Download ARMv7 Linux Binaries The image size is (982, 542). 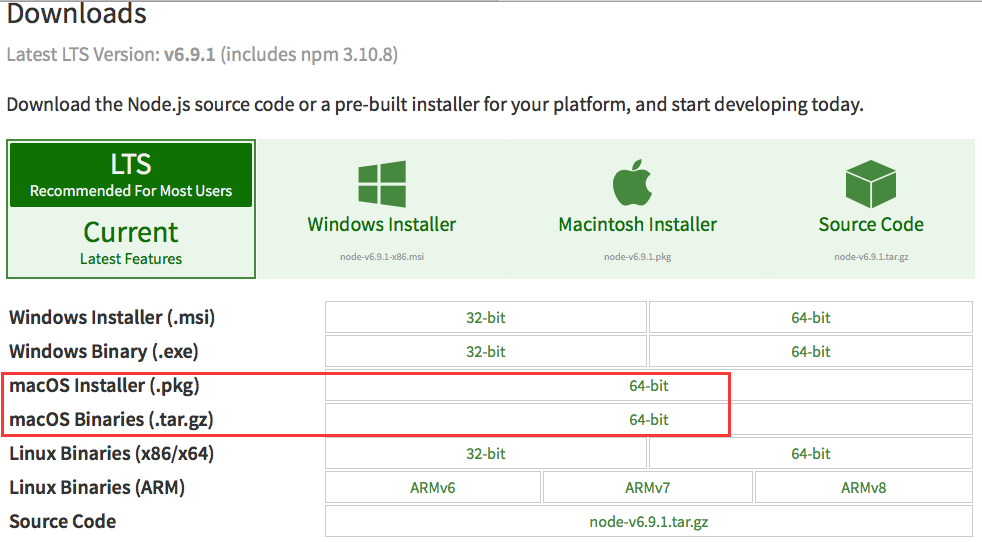[x=648, y=487]
